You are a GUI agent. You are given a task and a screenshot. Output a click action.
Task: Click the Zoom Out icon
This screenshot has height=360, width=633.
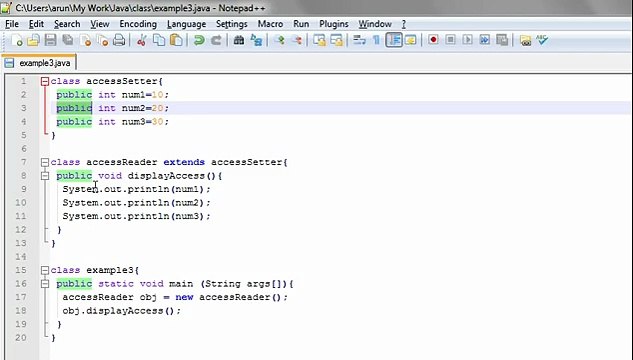pos(297,40)
